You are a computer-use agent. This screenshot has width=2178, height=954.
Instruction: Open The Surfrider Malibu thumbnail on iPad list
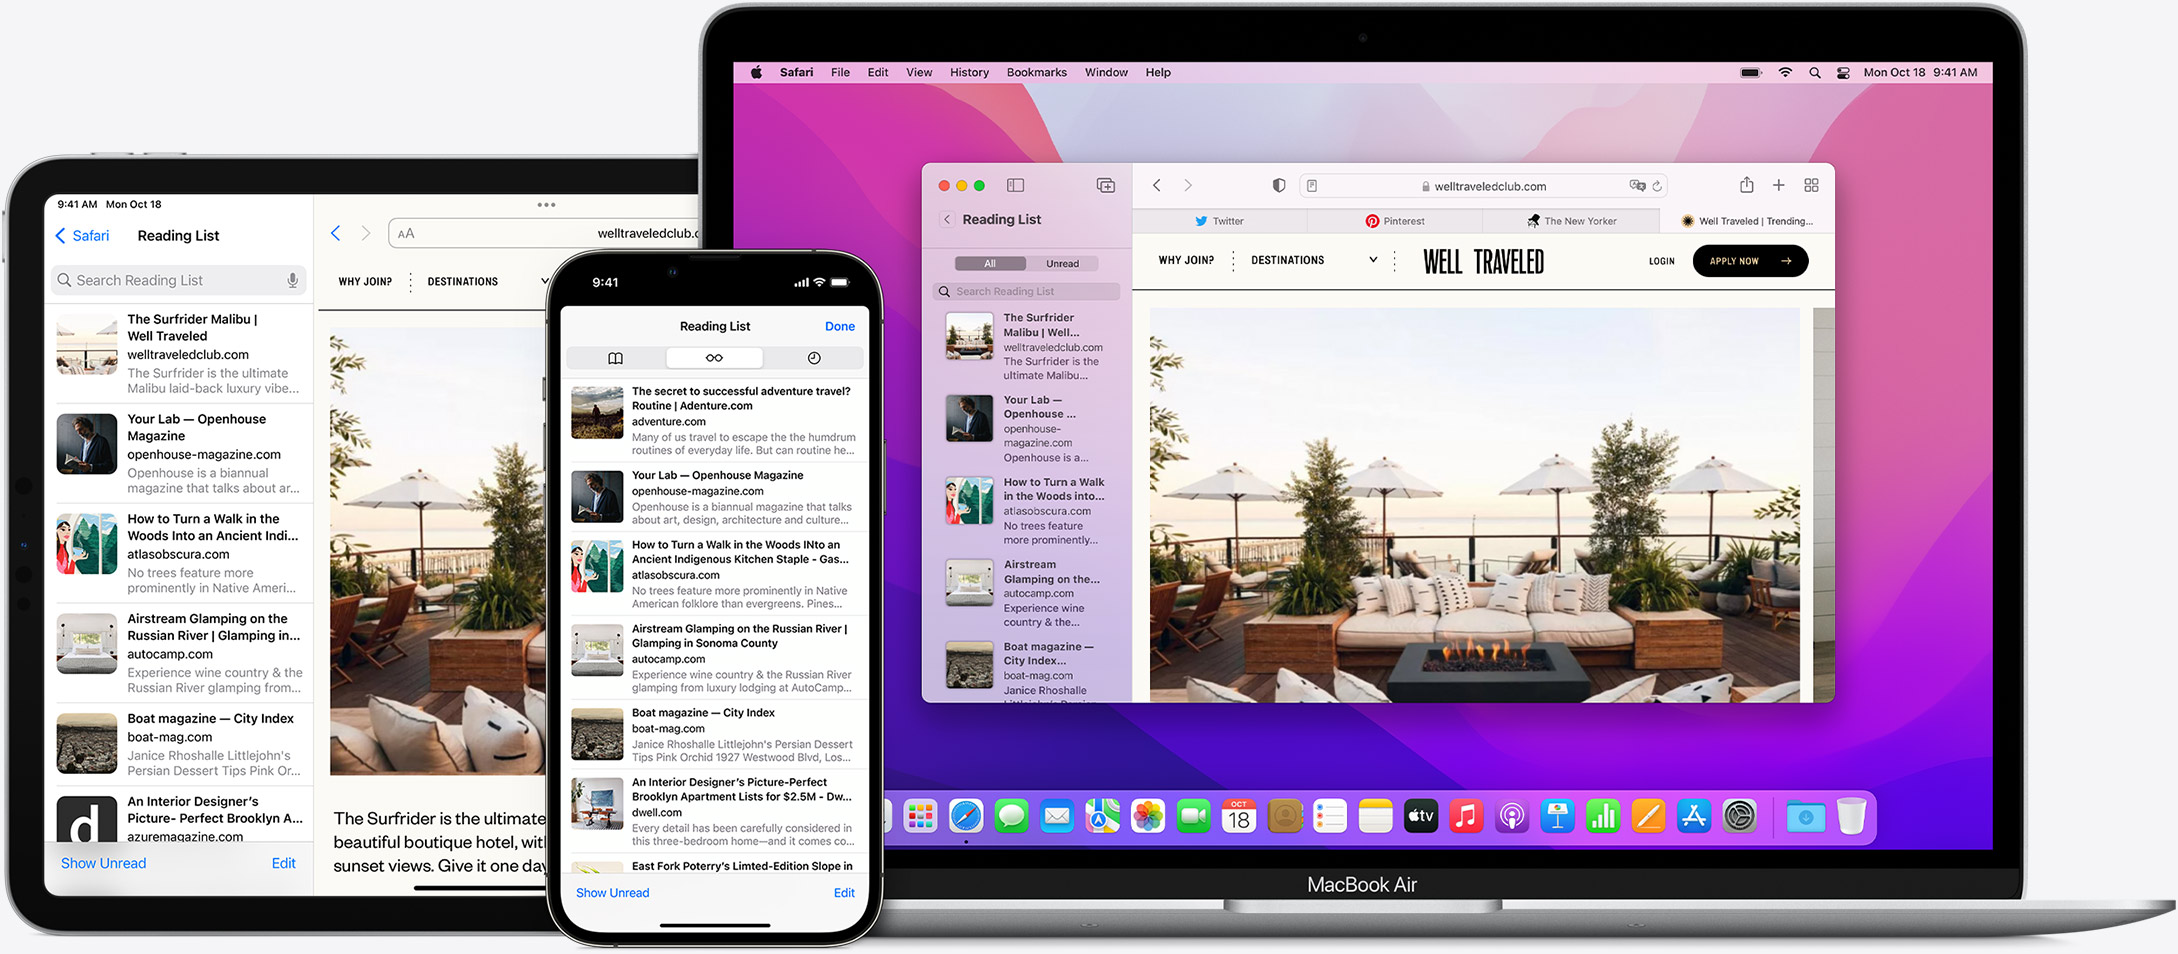pyautogui.click(x=87, y=345)
